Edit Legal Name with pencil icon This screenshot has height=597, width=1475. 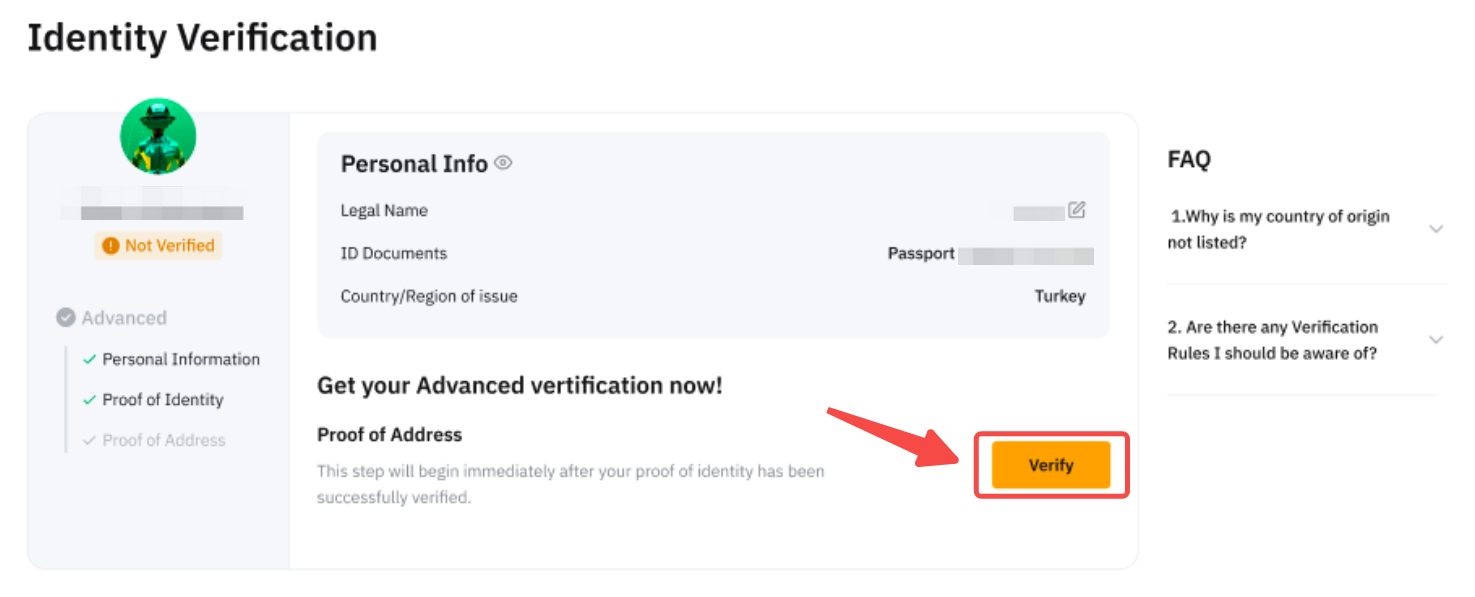(1076, 210)
